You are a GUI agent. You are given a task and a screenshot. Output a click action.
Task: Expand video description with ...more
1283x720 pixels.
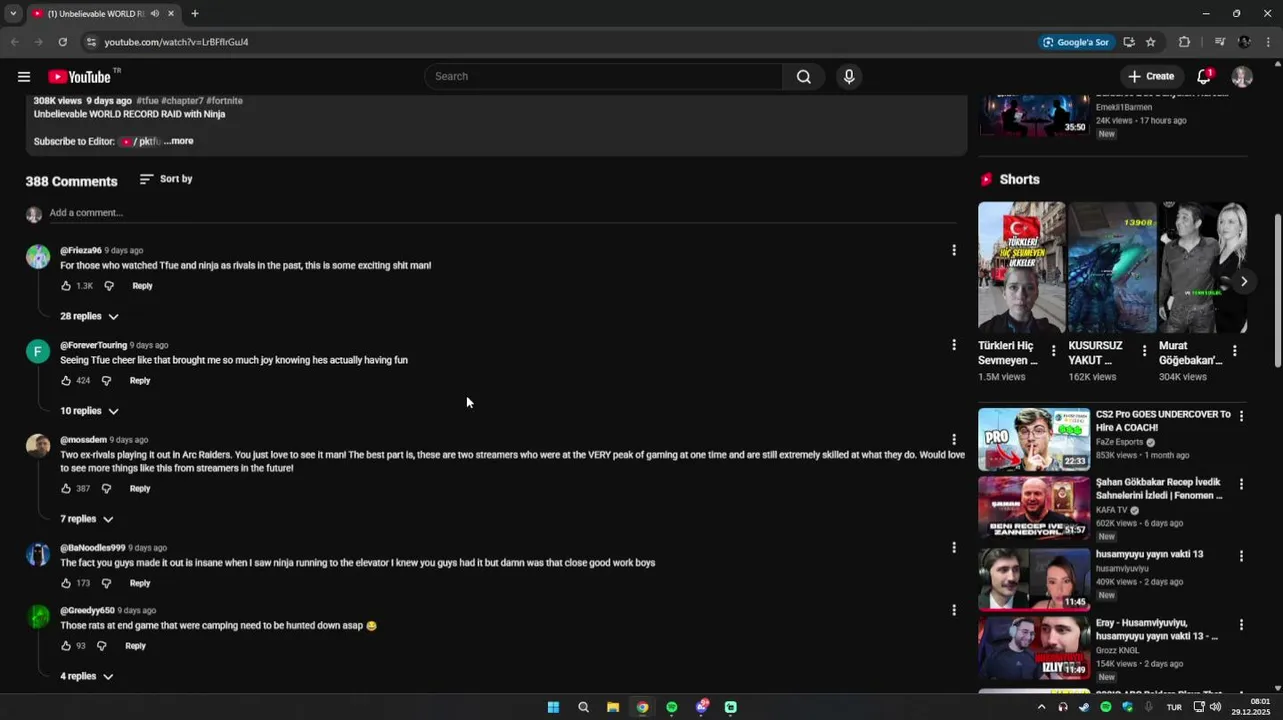tap(179, 141)
